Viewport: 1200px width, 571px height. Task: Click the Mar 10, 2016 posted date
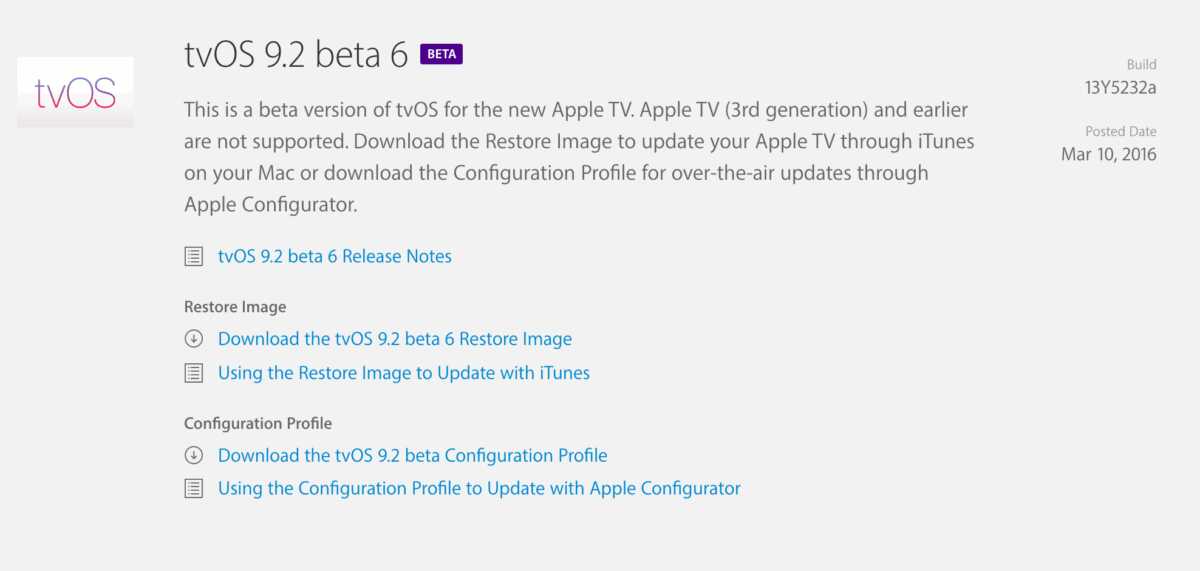(x=1108, y=155)
